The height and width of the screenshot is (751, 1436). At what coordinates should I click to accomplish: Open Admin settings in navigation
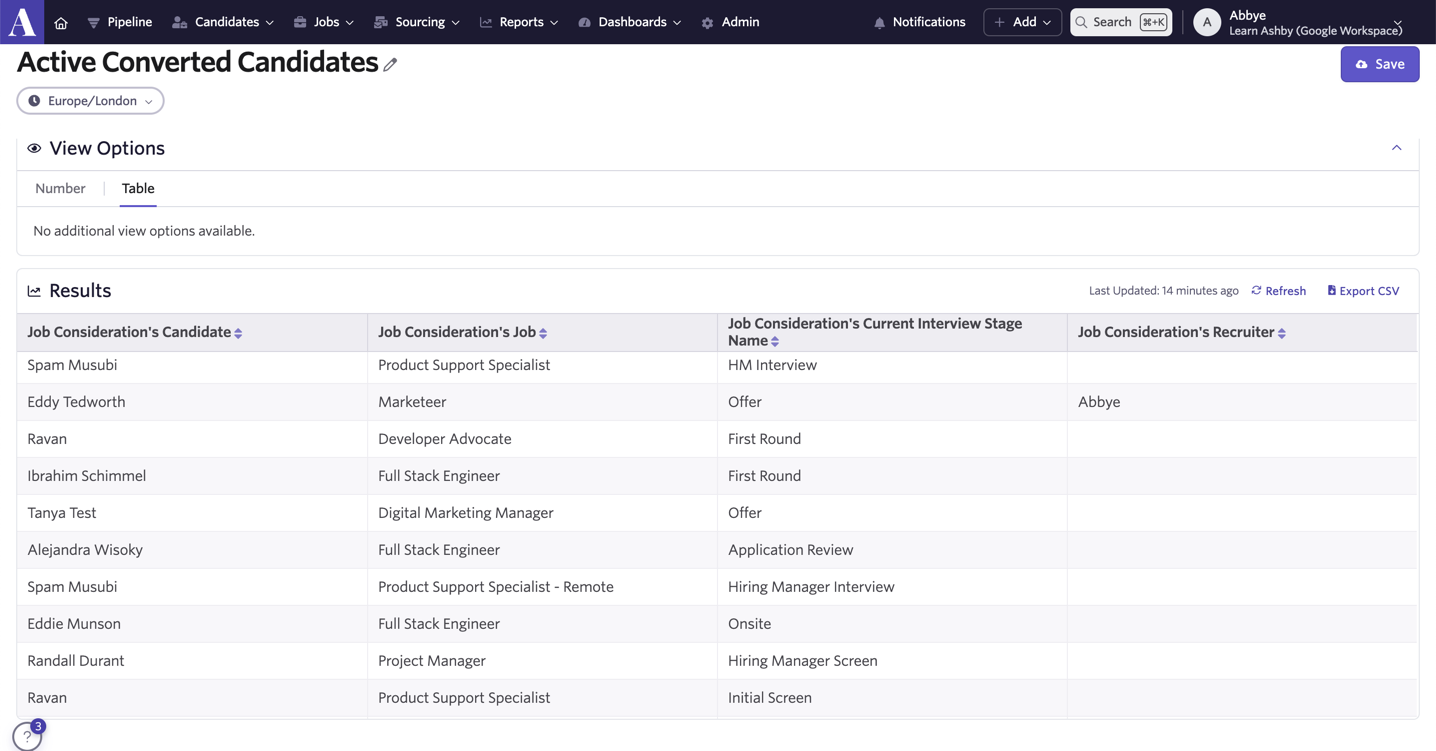click(730, 22)
